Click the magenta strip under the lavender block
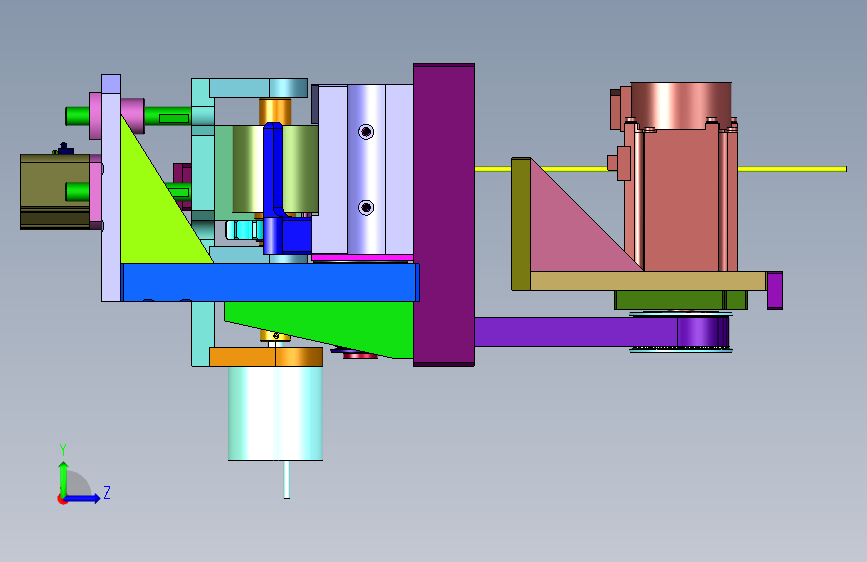This screenshot has width=867, height=562. coord(362,258)
